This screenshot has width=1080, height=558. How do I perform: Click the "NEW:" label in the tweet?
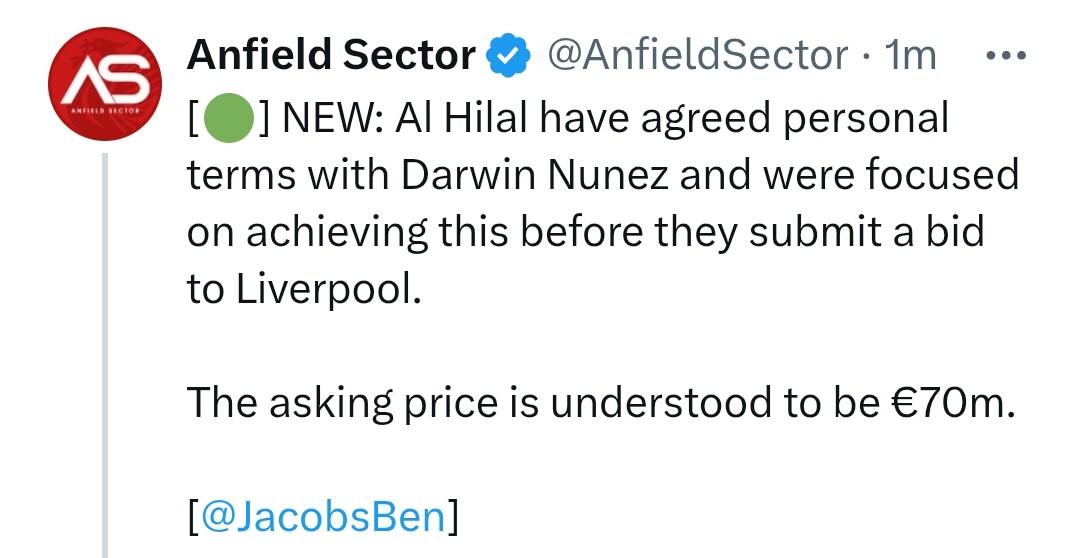[332, 120]
